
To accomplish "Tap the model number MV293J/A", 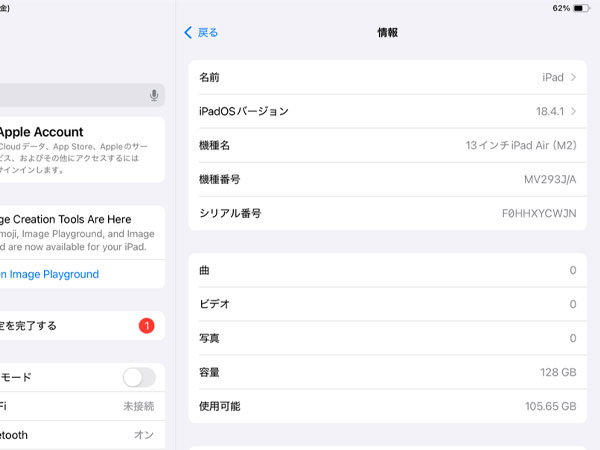I will [550, 179].
